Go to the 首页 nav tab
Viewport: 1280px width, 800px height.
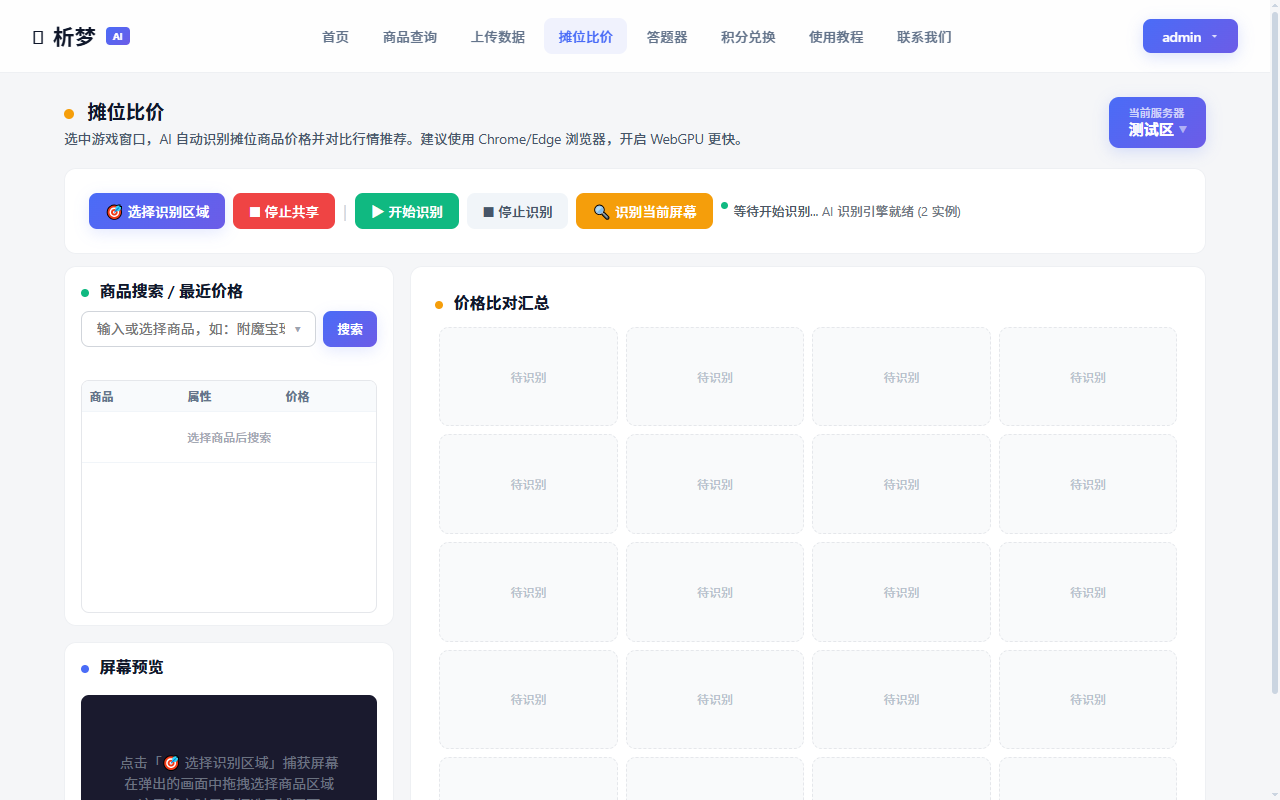(336, 37)
